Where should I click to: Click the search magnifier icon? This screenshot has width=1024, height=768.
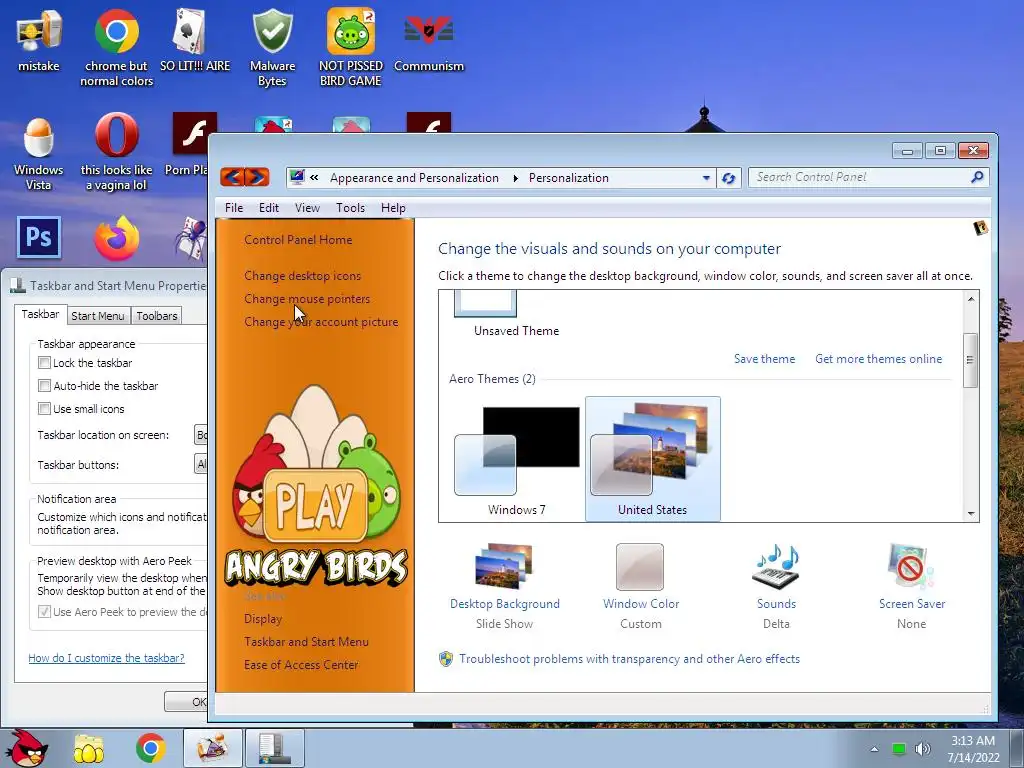977,177
